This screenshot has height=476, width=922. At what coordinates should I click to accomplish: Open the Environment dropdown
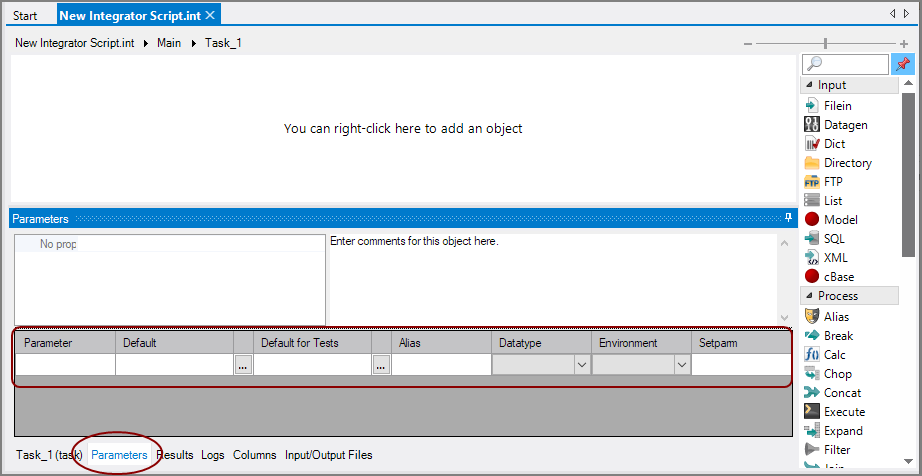pyautogui.click(x=682, y=365)
